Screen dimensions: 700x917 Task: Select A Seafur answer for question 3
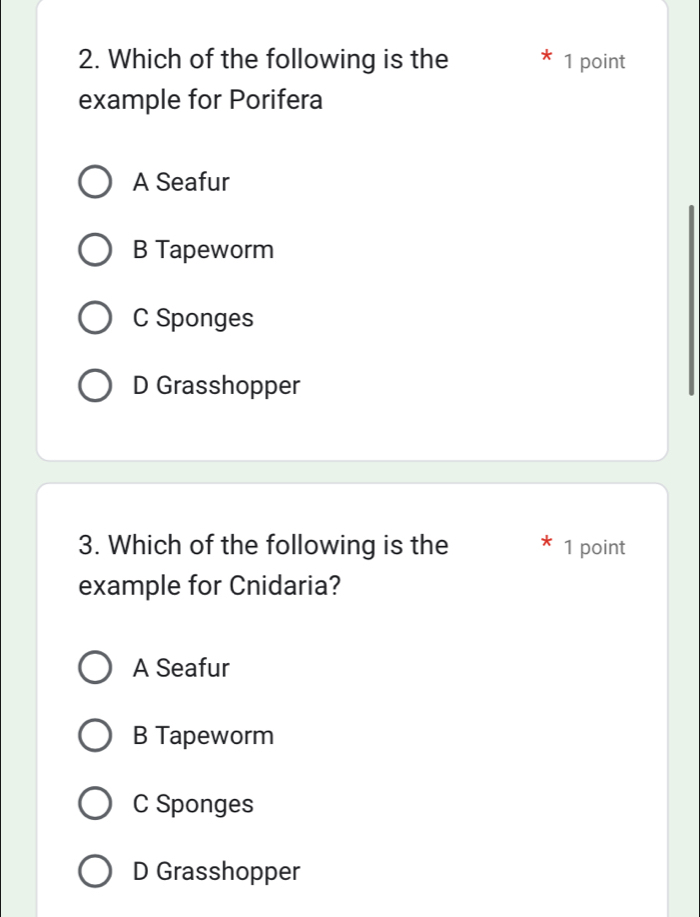coord(95,667)
